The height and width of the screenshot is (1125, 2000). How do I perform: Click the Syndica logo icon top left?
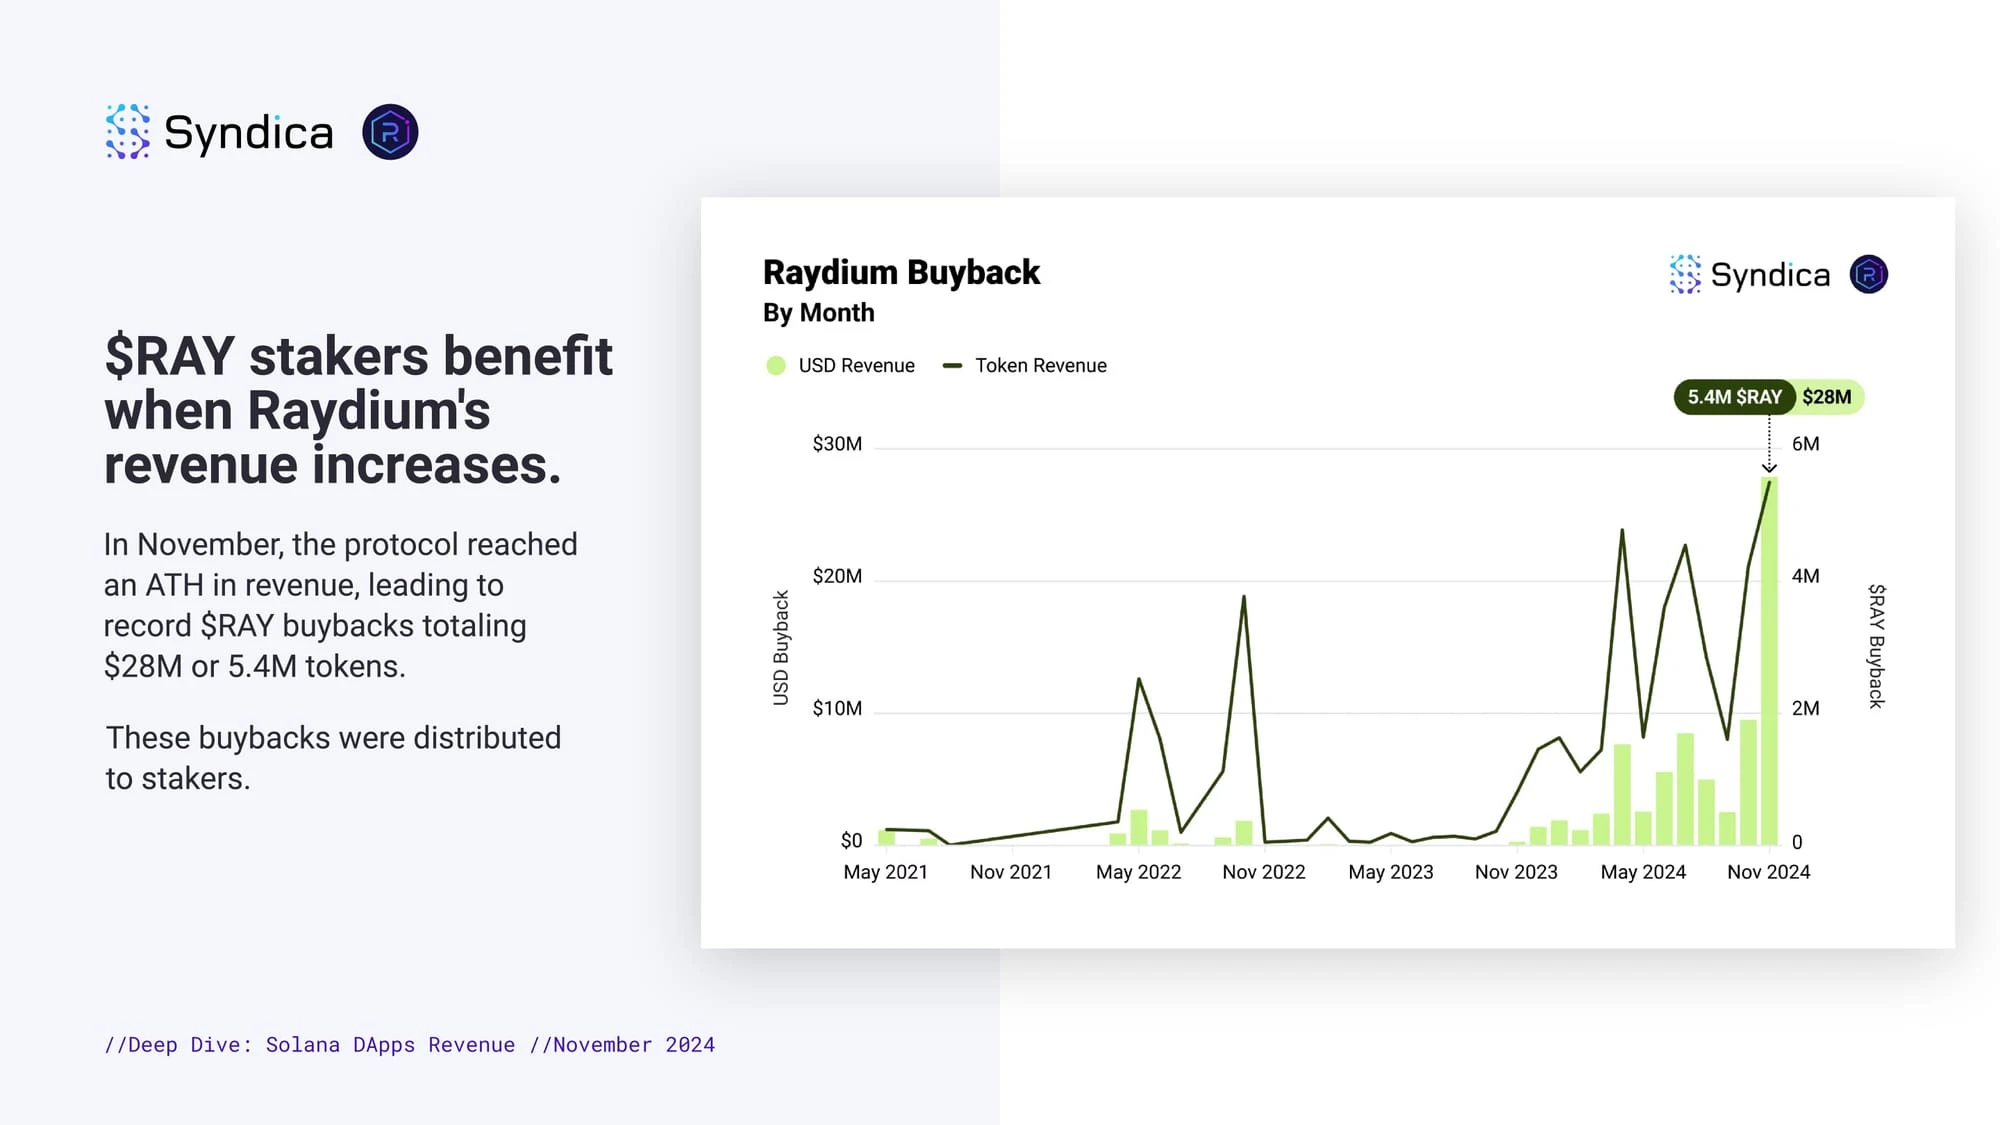click(126, 132)
